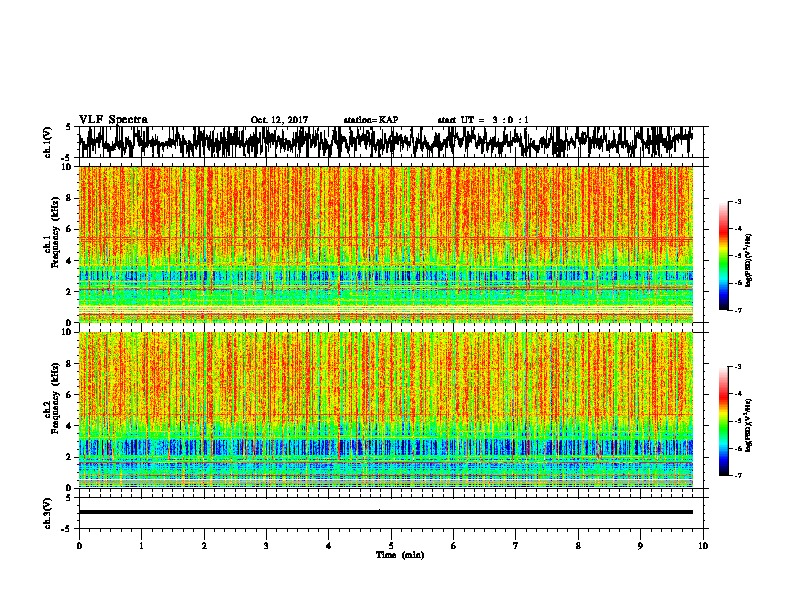
Task: Click the "3" minute tick on time axis
Action: coord(266,546)
